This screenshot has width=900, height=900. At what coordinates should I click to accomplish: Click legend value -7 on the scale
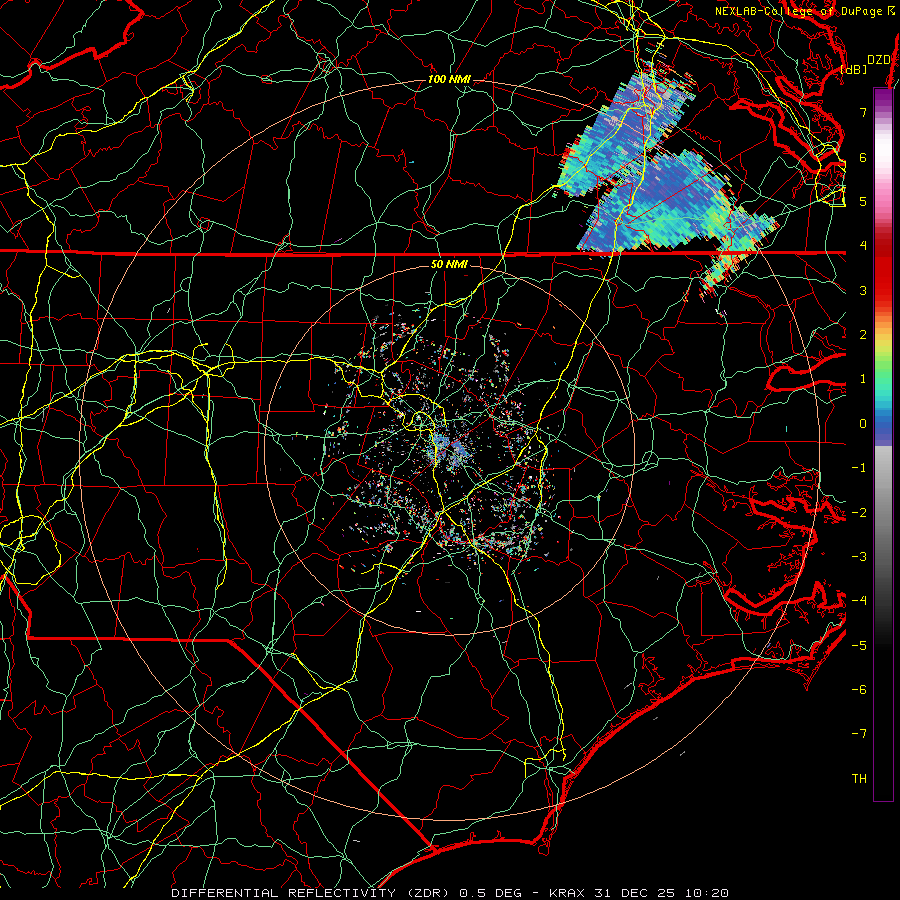[x=859, y=734]
